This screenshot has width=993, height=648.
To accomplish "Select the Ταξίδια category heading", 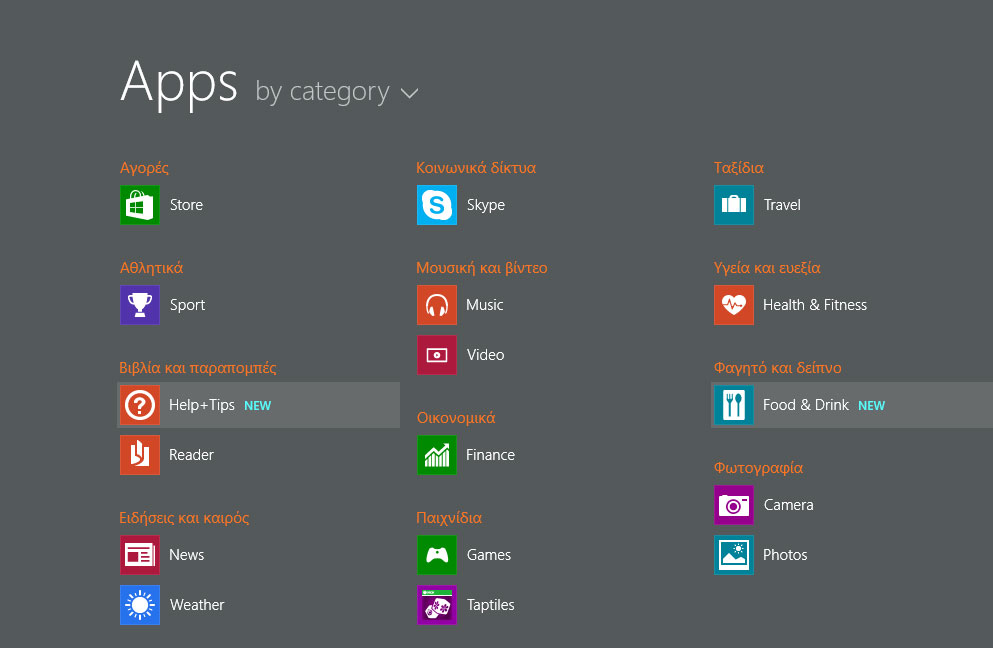I will 739,168.
